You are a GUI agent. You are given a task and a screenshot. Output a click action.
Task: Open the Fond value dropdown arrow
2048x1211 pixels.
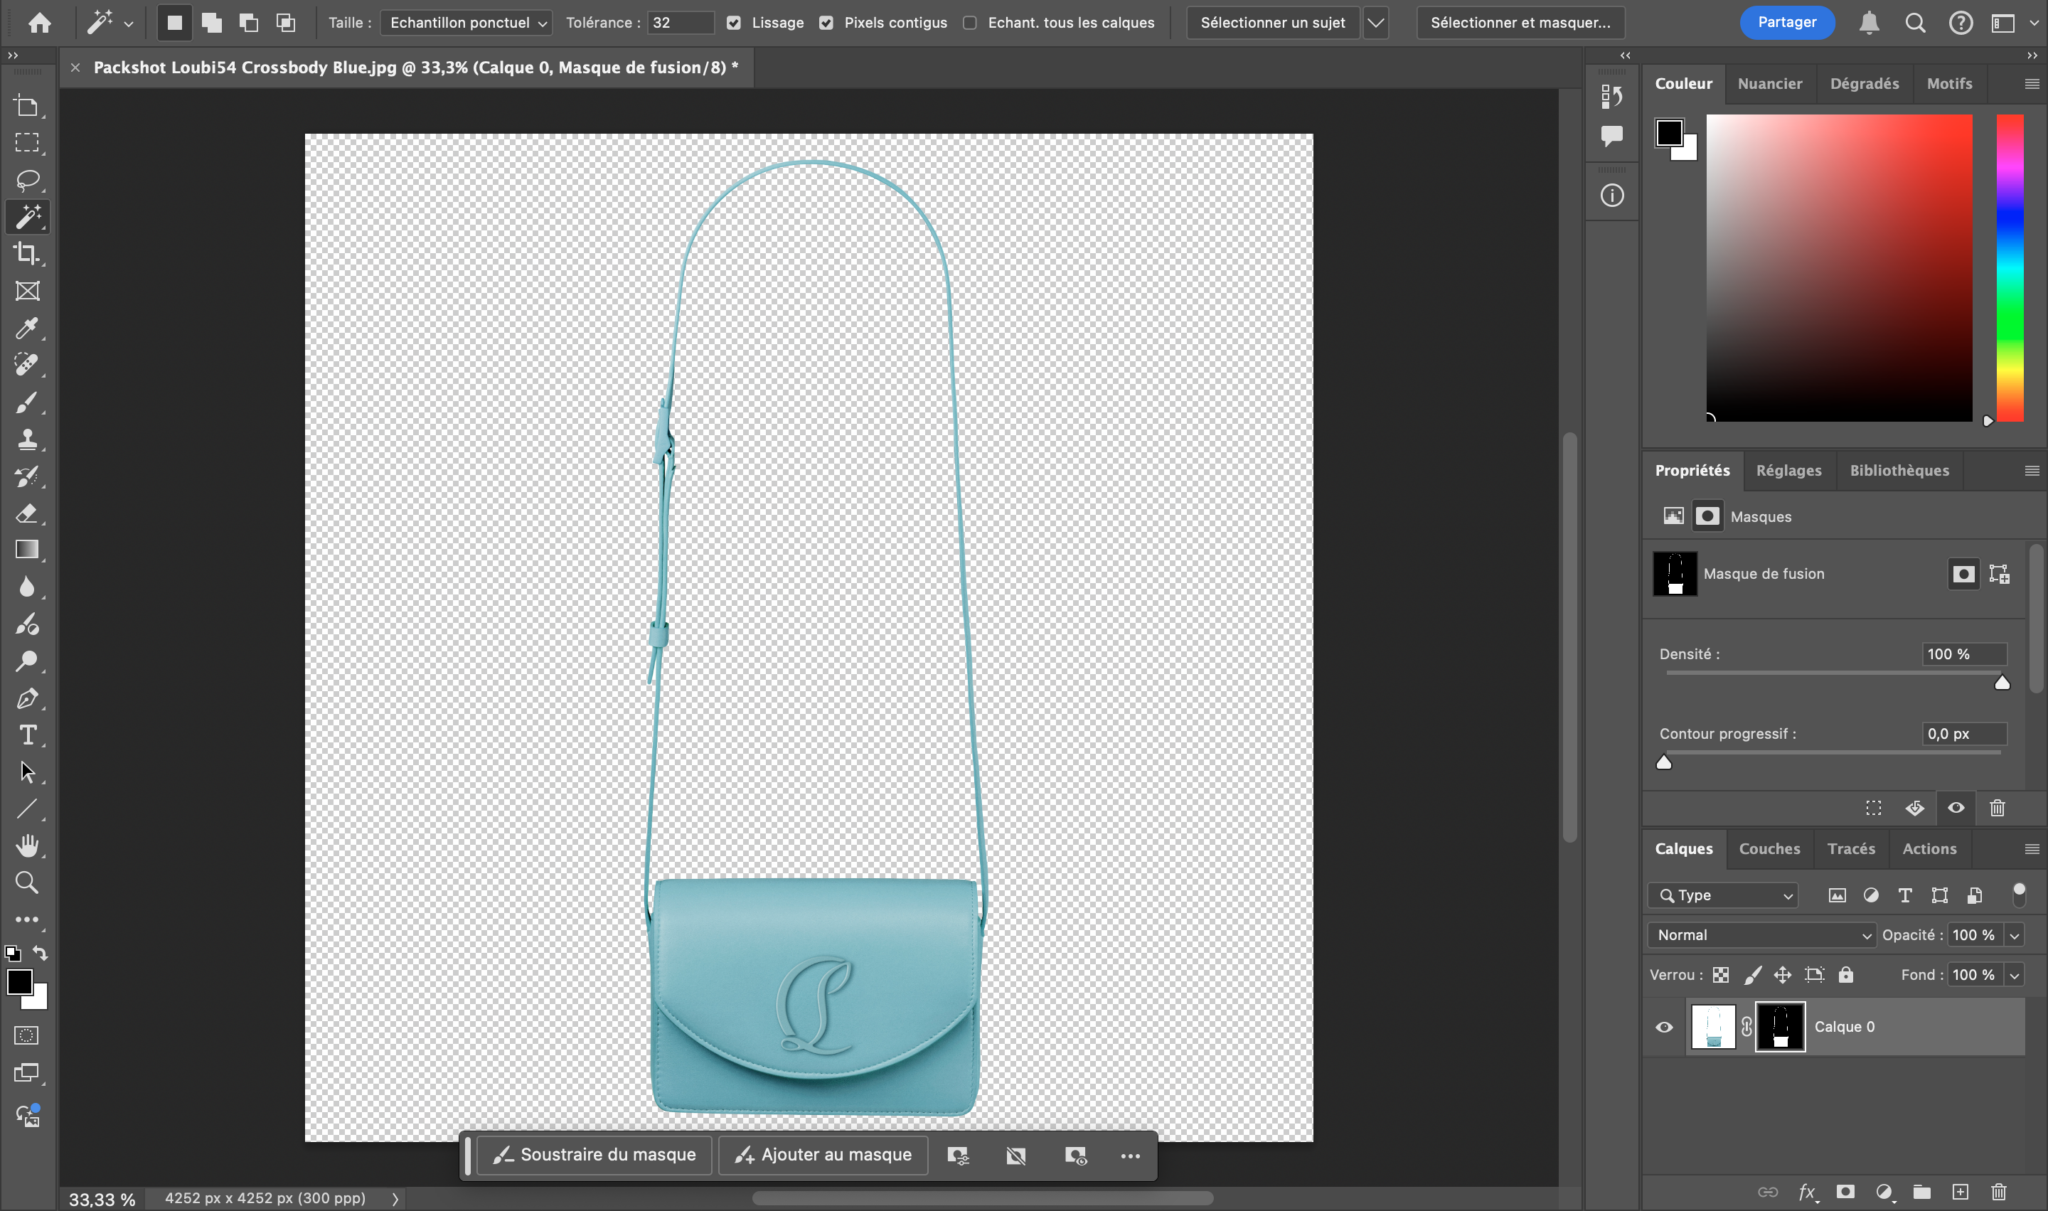click(2014, 975)
